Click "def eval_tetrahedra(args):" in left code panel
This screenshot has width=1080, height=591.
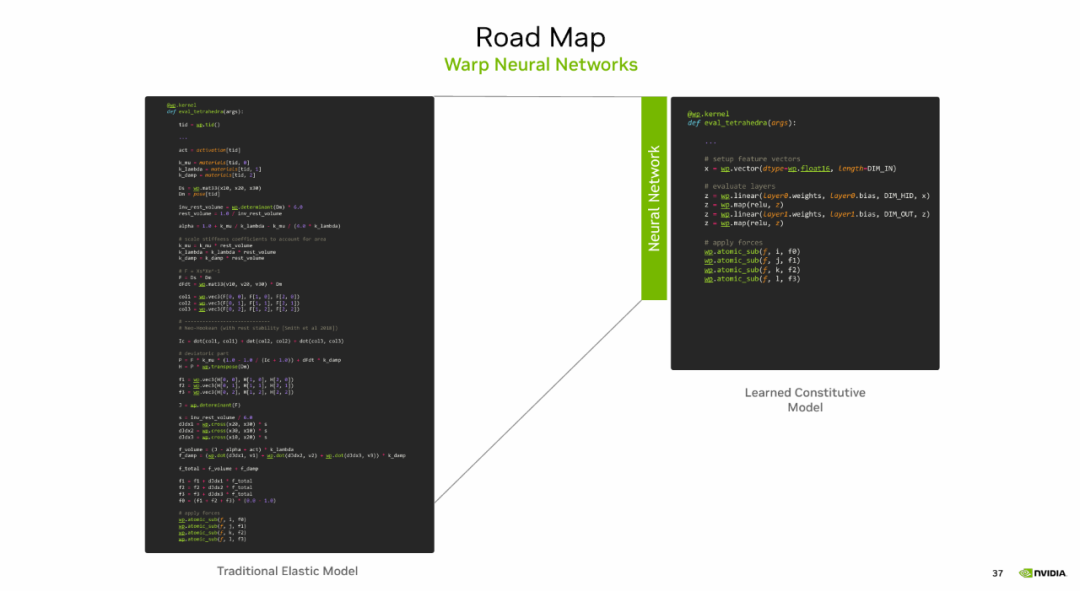[205, 112]
